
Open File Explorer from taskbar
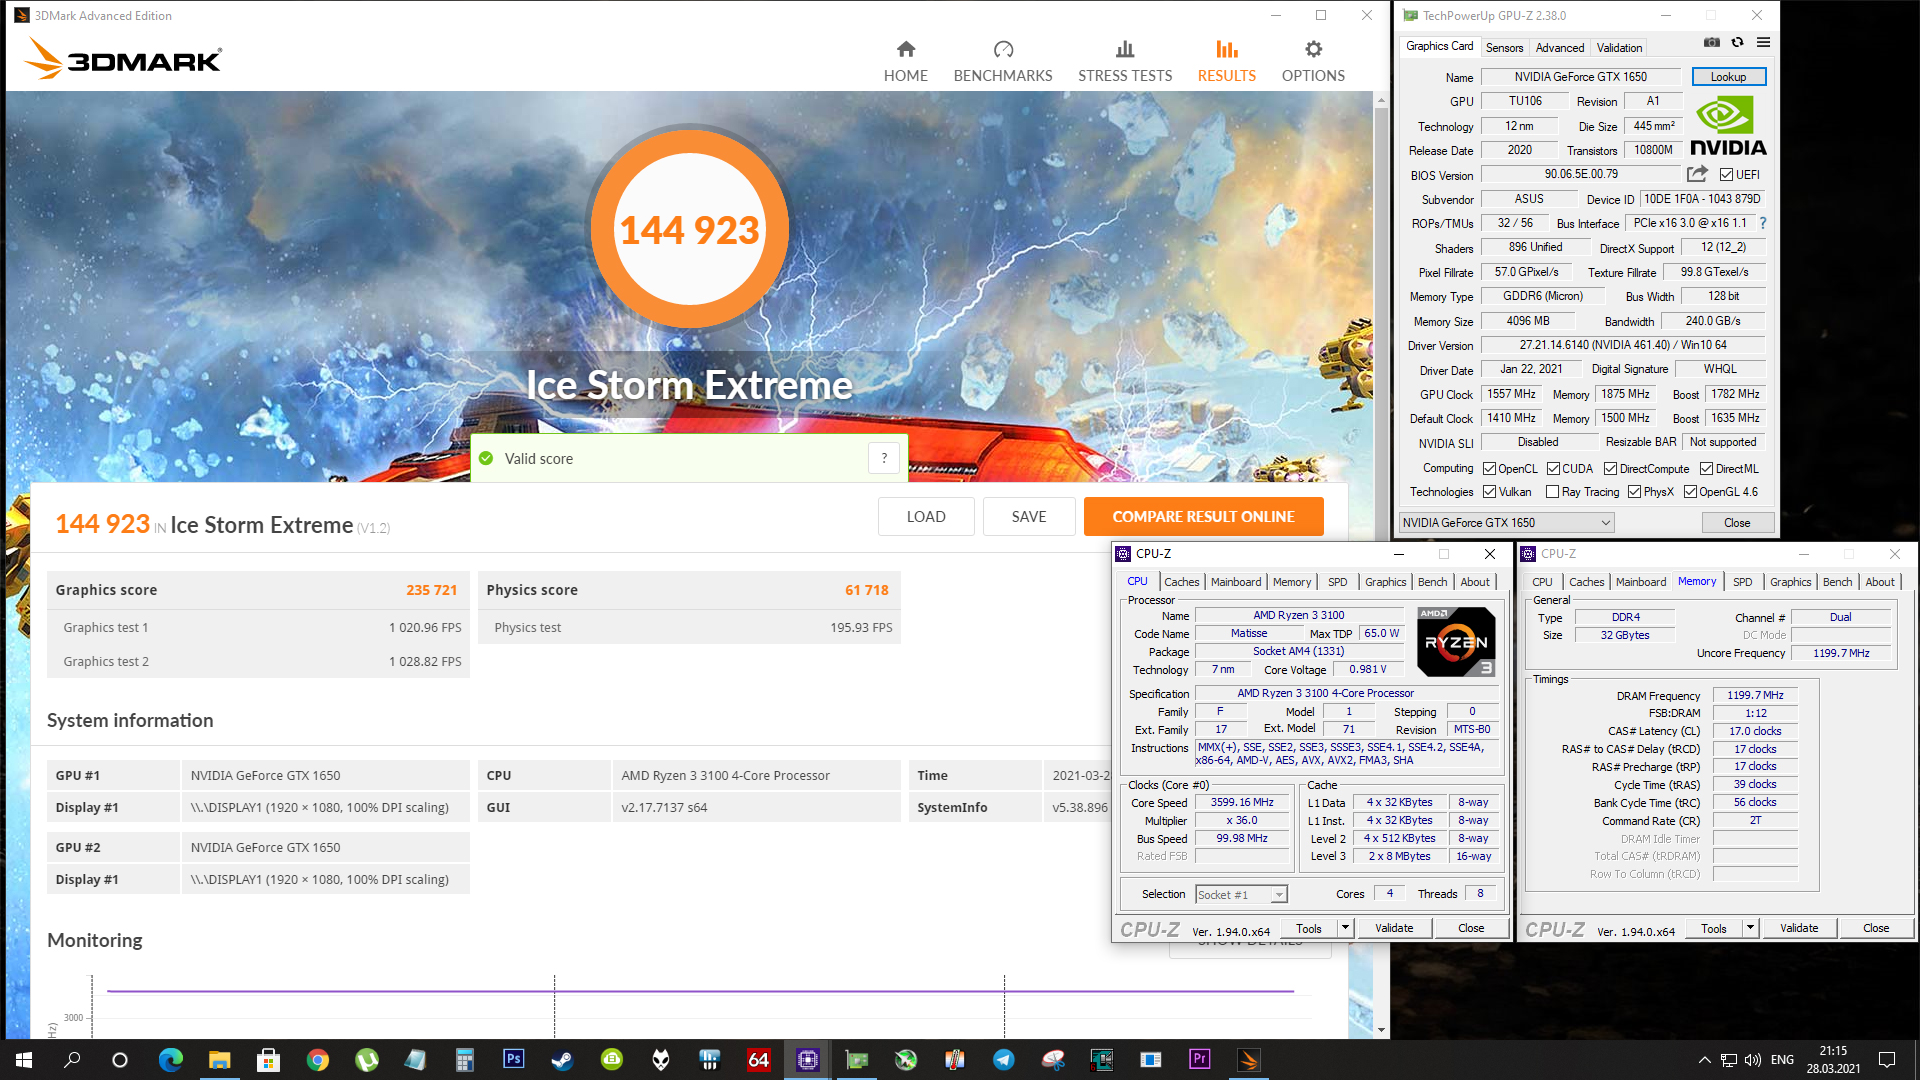(220, 1060)
